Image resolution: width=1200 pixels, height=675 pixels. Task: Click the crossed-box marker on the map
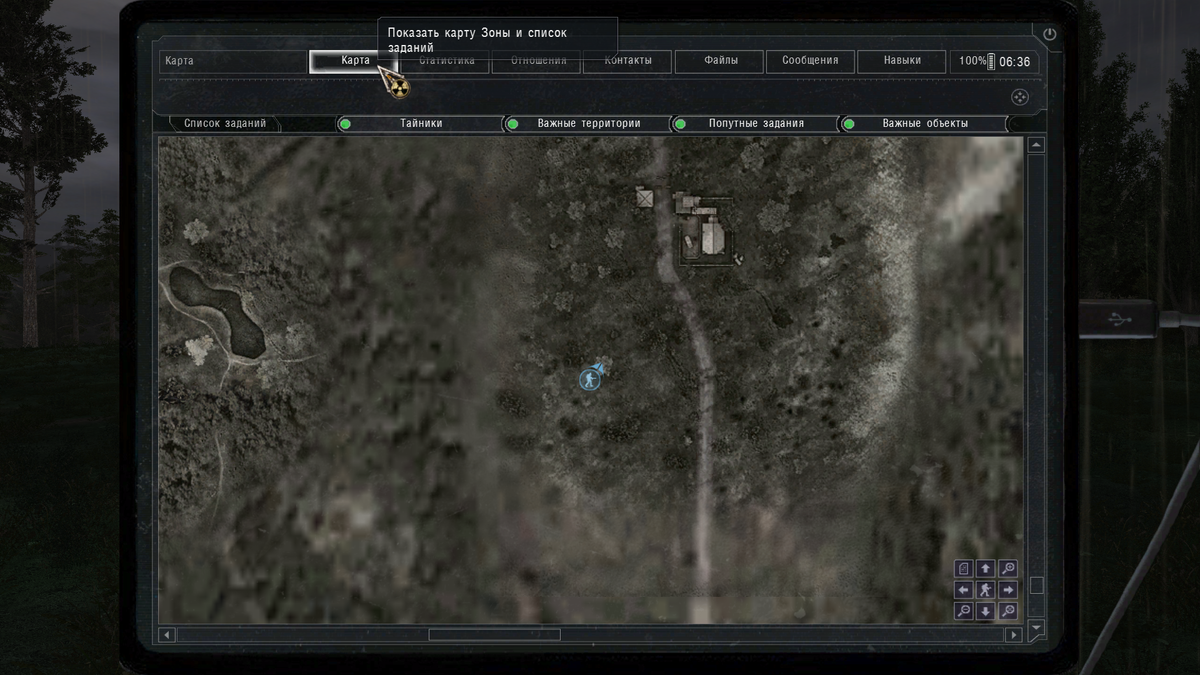click(645, 198)
